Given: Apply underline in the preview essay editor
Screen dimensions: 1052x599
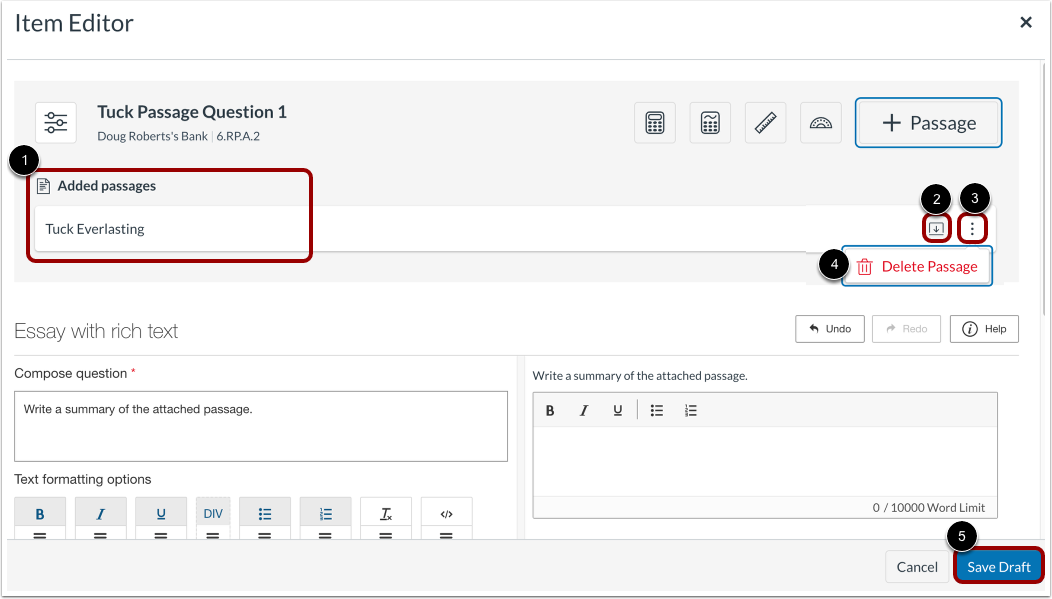Looking at the screenshot, I should click(x=618, y=411).
